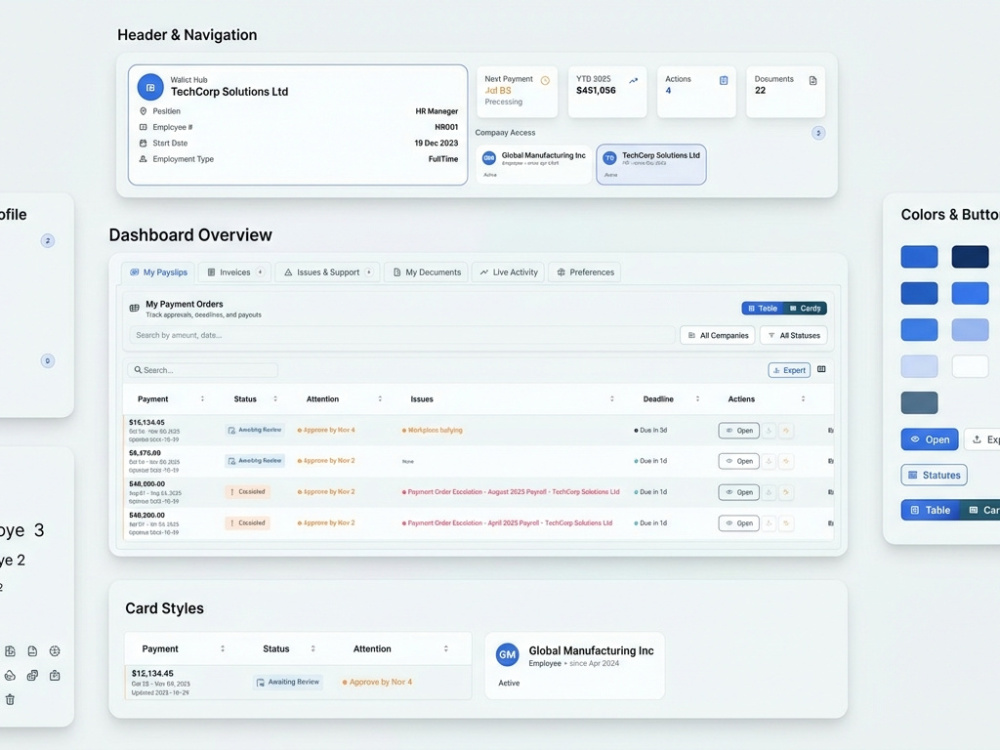Open the $16,134.45 payment order
The height and width of the screenshot is (750, 1000).
739,430
